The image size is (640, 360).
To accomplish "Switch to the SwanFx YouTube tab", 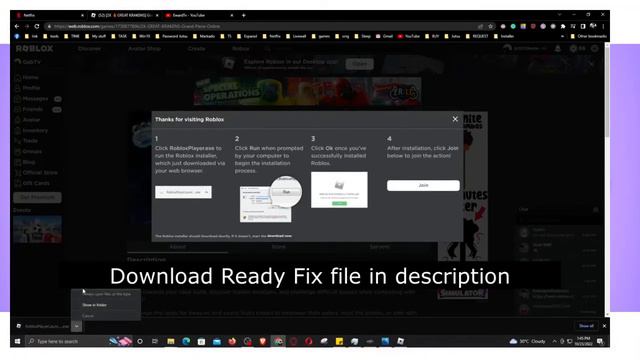I will pyautogui.click(x=199, y=15).
